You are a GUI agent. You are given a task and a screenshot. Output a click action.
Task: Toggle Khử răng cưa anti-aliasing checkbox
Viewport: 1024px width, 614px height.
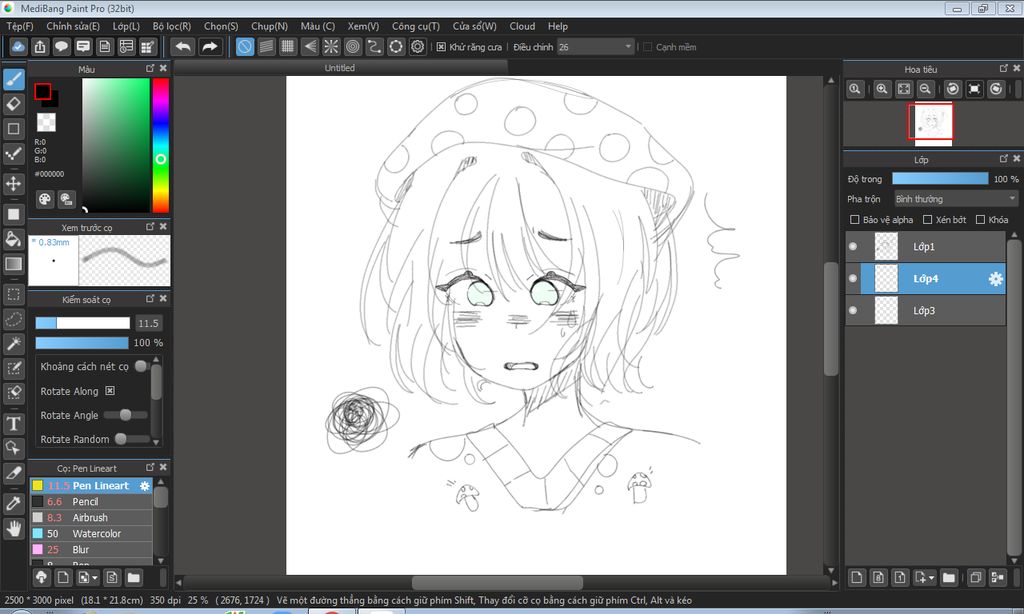(441, 47)
